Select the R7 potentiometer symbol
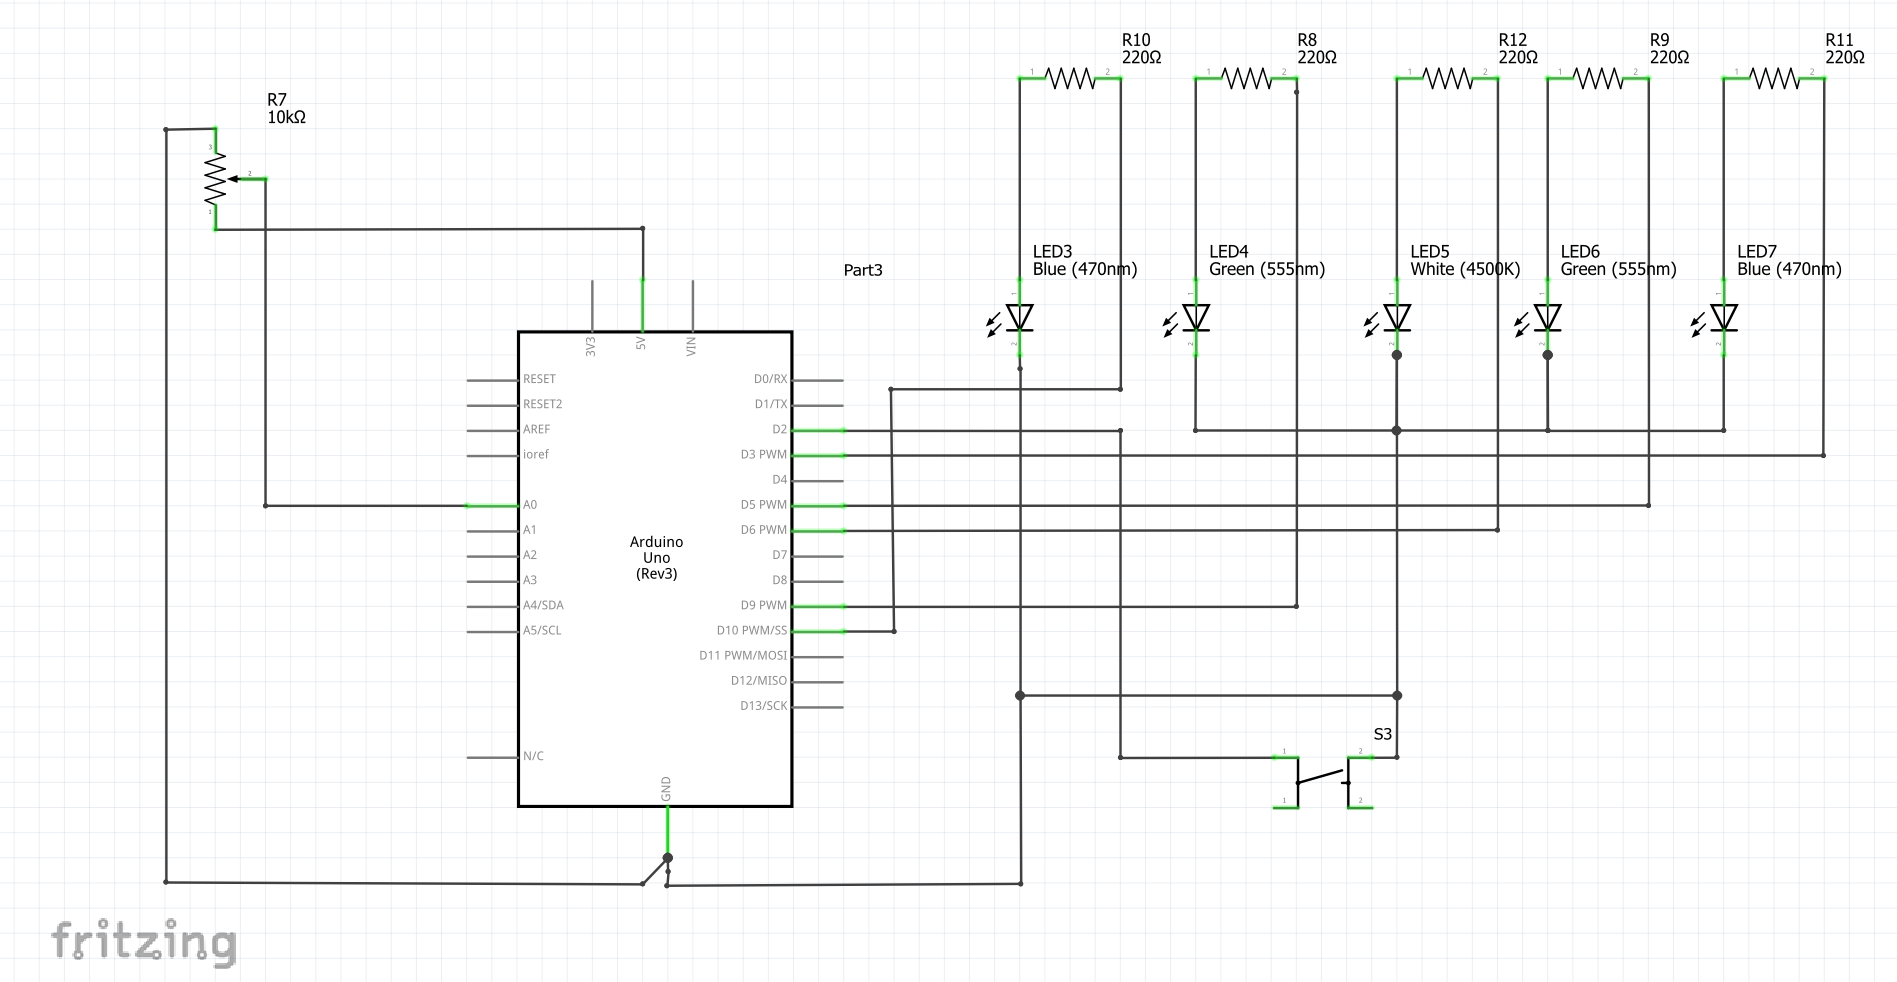Viewport: 1897px width, 982px height. [x=228, y=179]
